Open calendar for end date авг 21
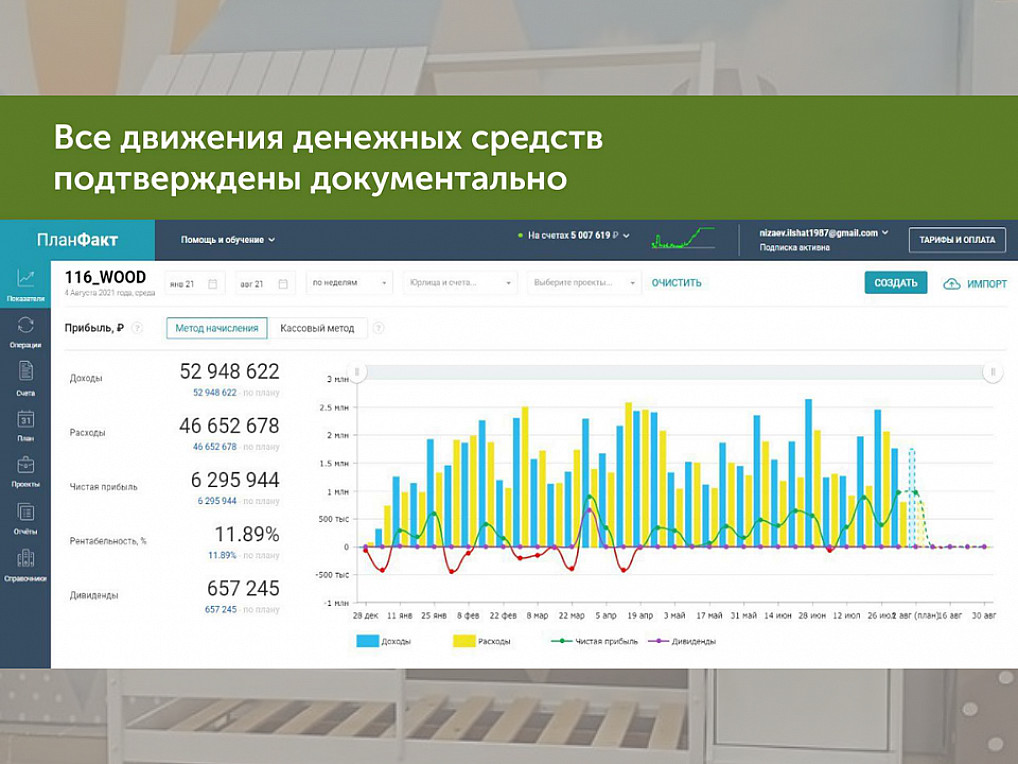The height and width of the screenshot is (764, 1018). [x=282, y=284]
